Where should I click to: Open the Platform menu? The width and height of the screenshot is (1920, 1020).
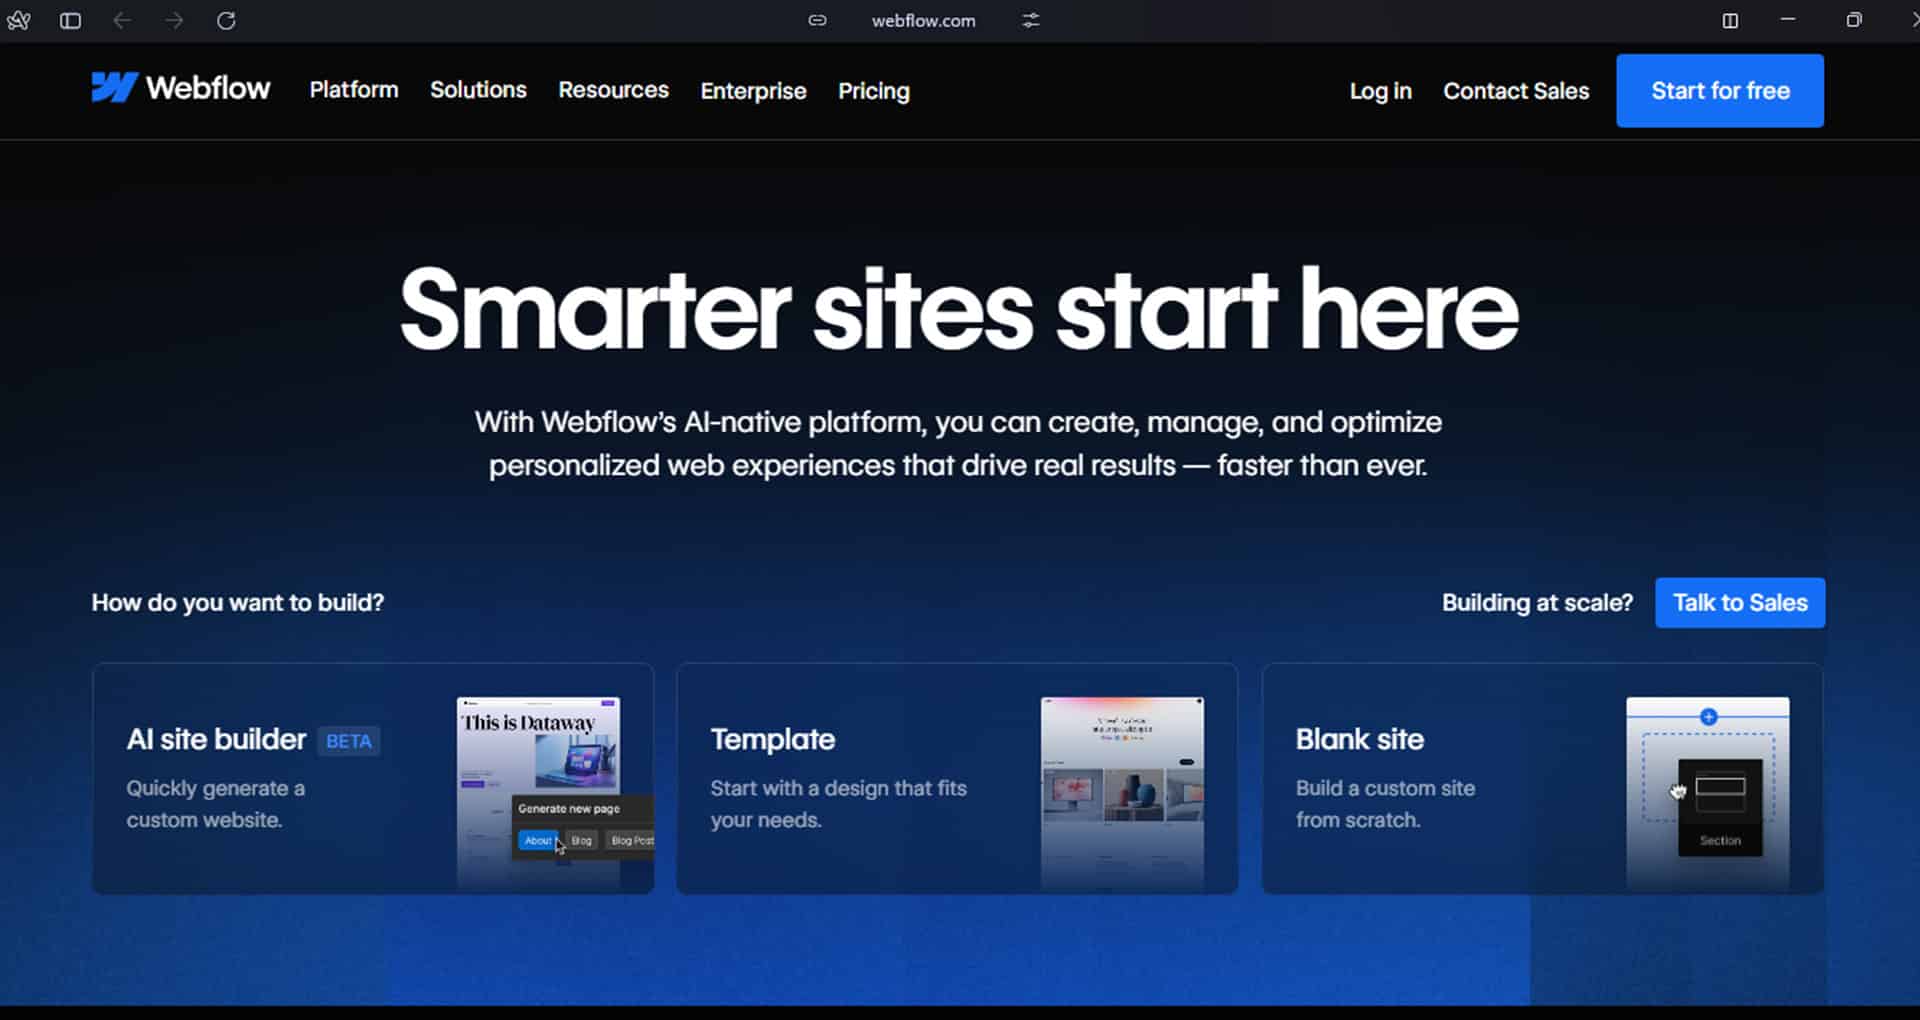(x=354, y=90)
